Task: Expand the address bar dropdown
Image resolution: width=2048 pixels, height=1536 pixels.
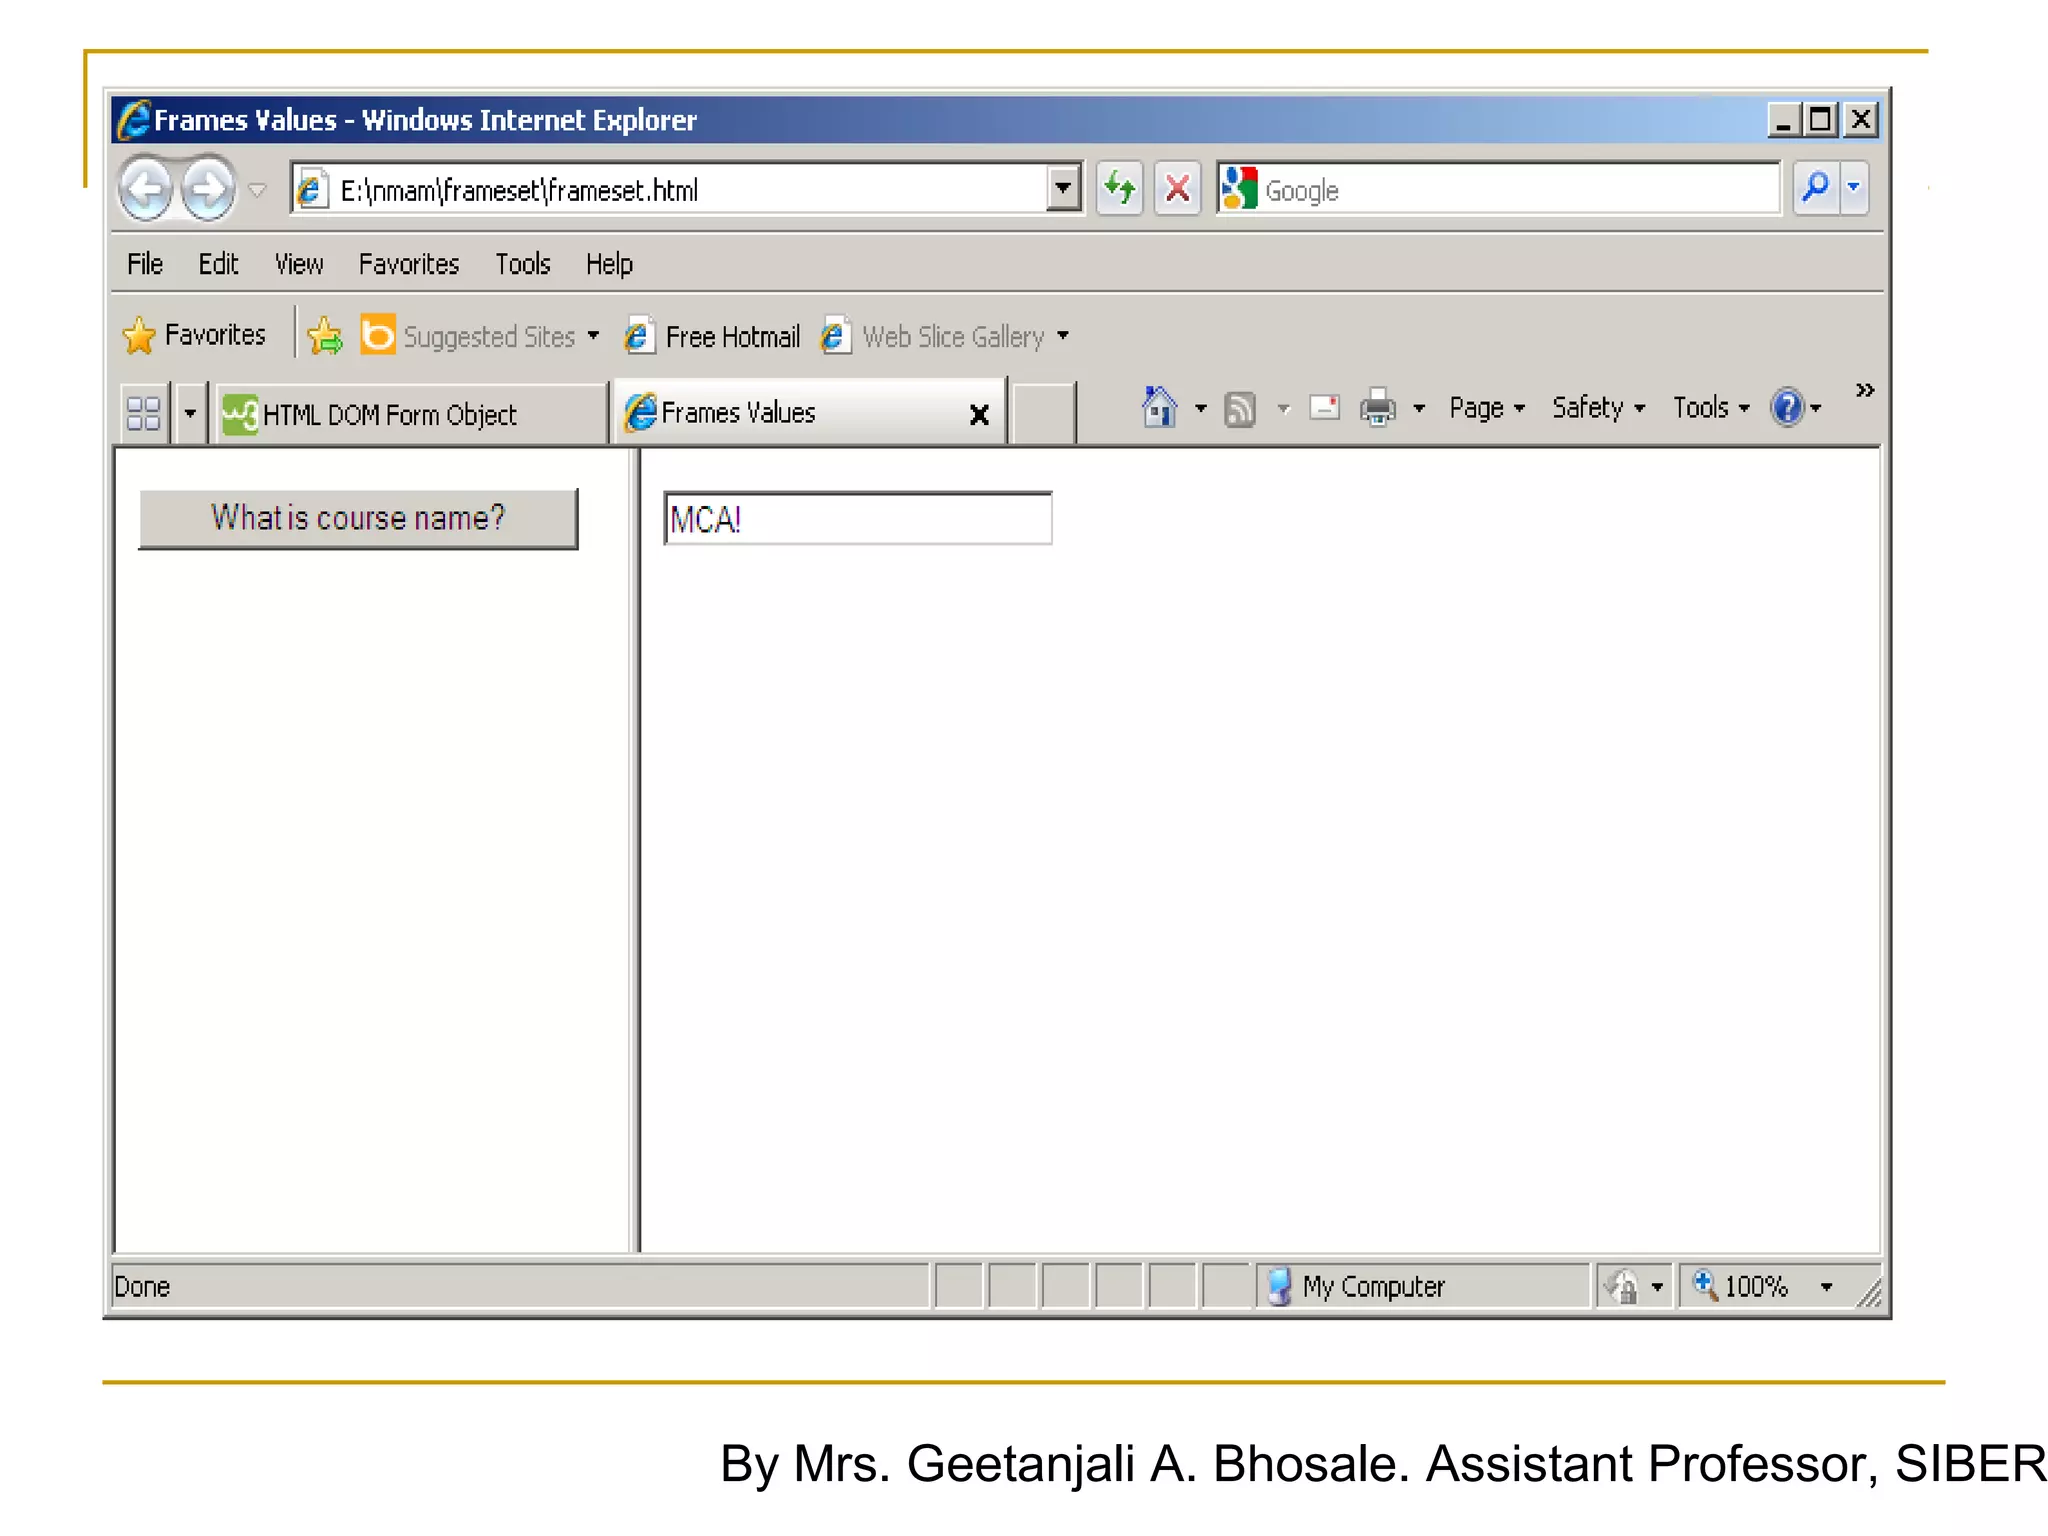Action: point(1063,188)
